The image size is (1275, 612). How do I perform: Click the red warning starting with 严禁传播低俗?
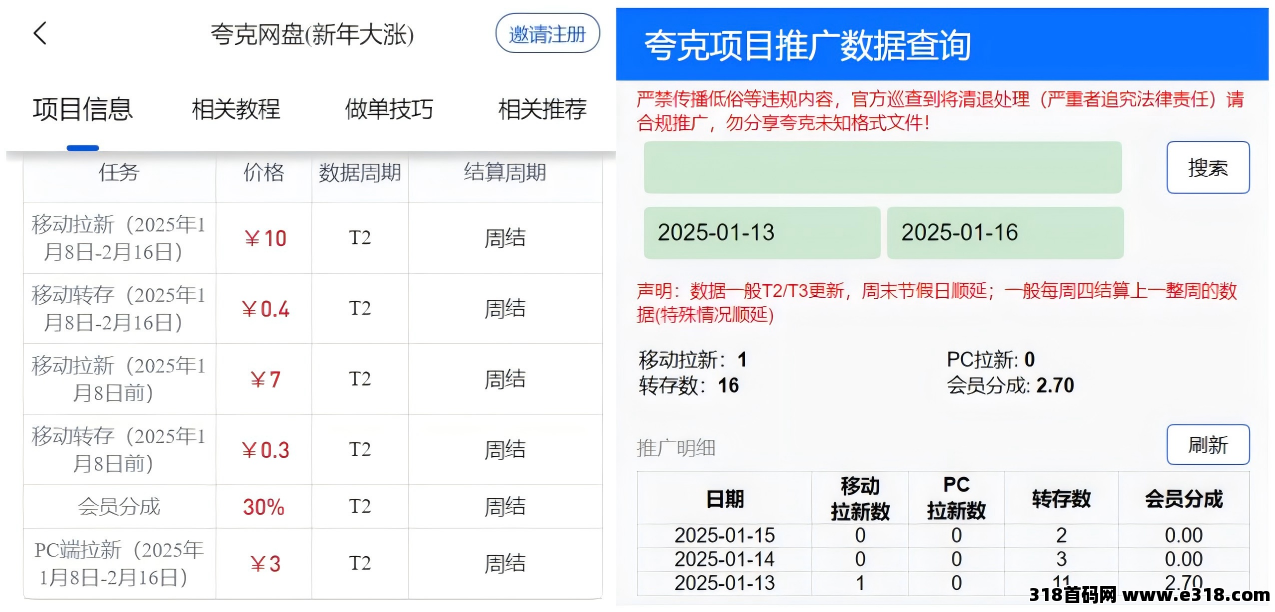940,111
